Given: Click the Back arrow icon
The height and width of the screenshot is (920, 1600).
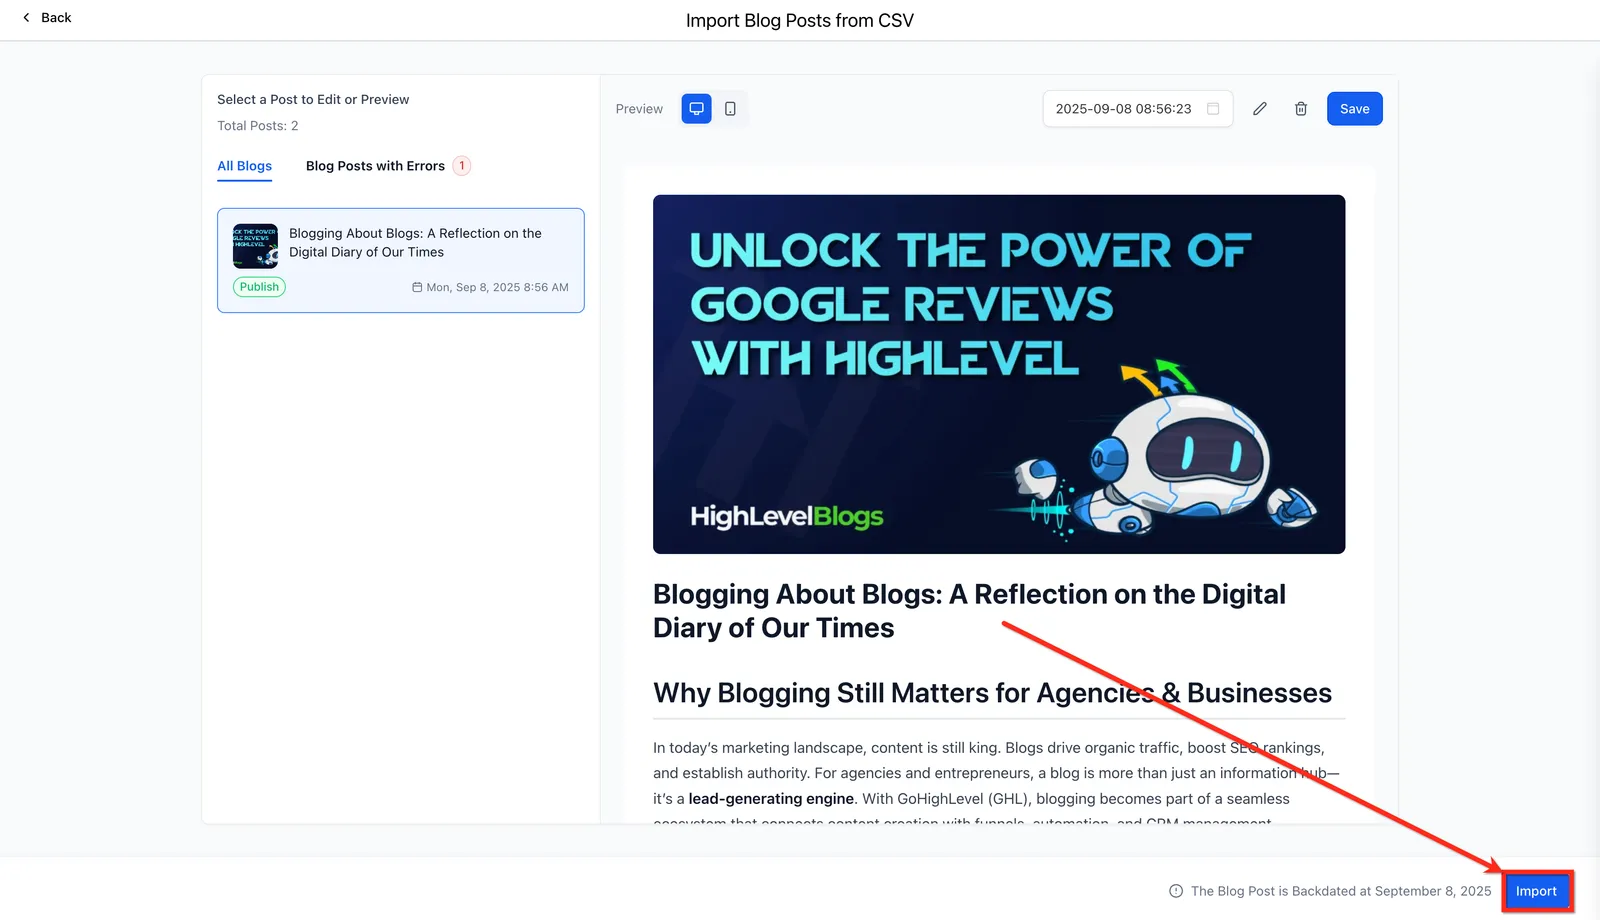Looking at the screenshot, I should (26, 17).
